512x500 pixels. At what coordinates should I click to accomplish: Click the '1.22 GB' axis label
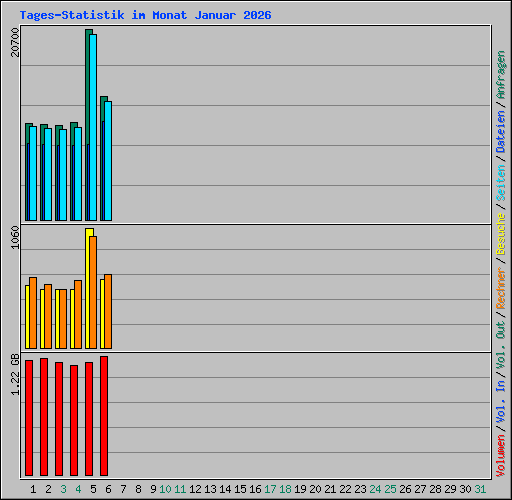pos(15,375)
